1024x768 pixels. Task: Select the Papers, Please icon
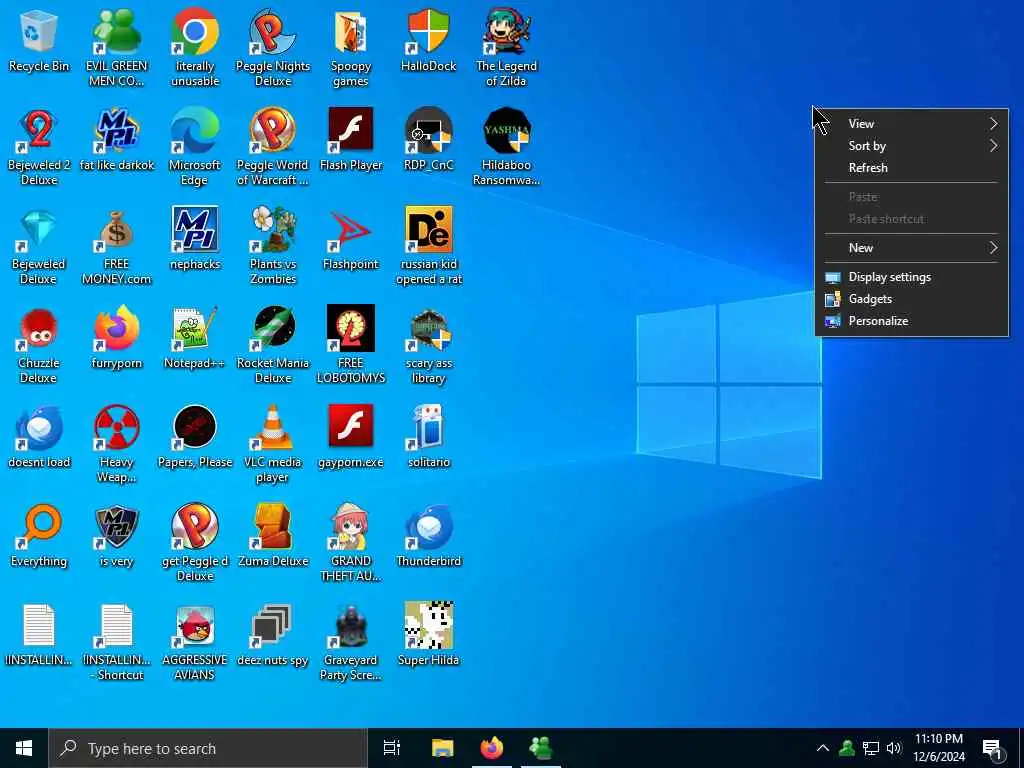click(195, 428)
